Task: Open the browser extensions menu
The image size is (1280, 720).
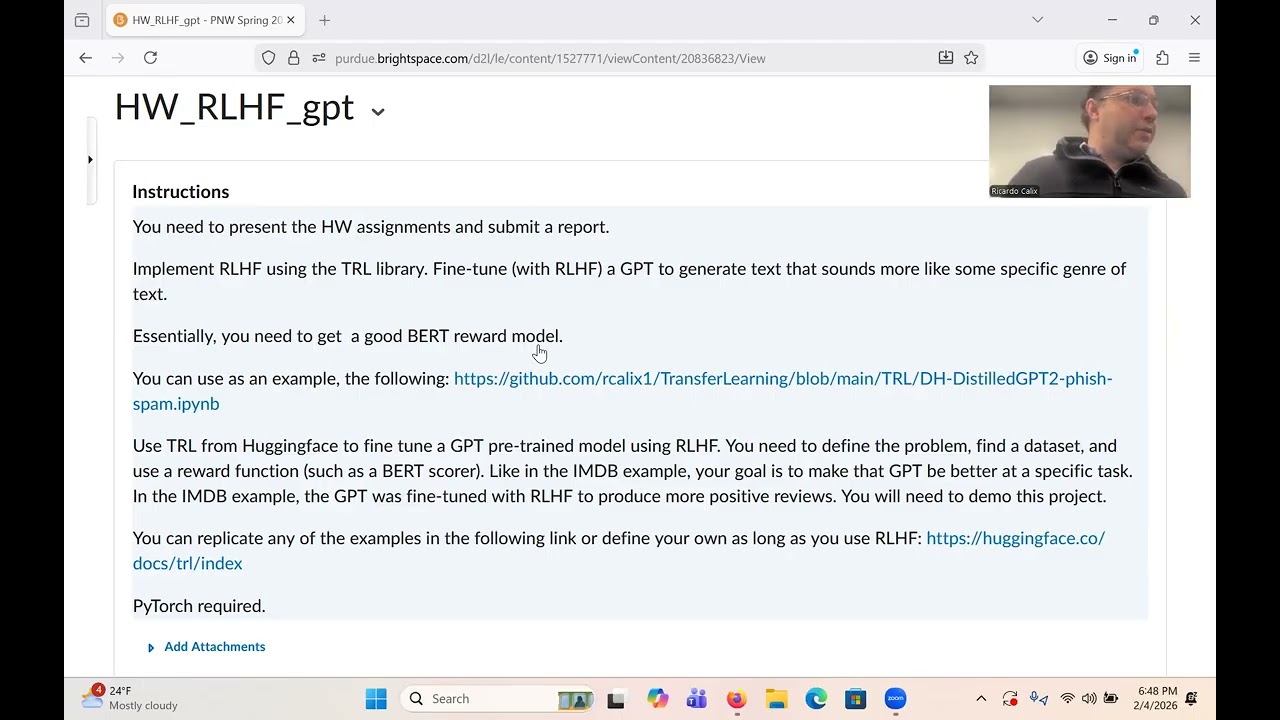Action: coord(1162,58)
